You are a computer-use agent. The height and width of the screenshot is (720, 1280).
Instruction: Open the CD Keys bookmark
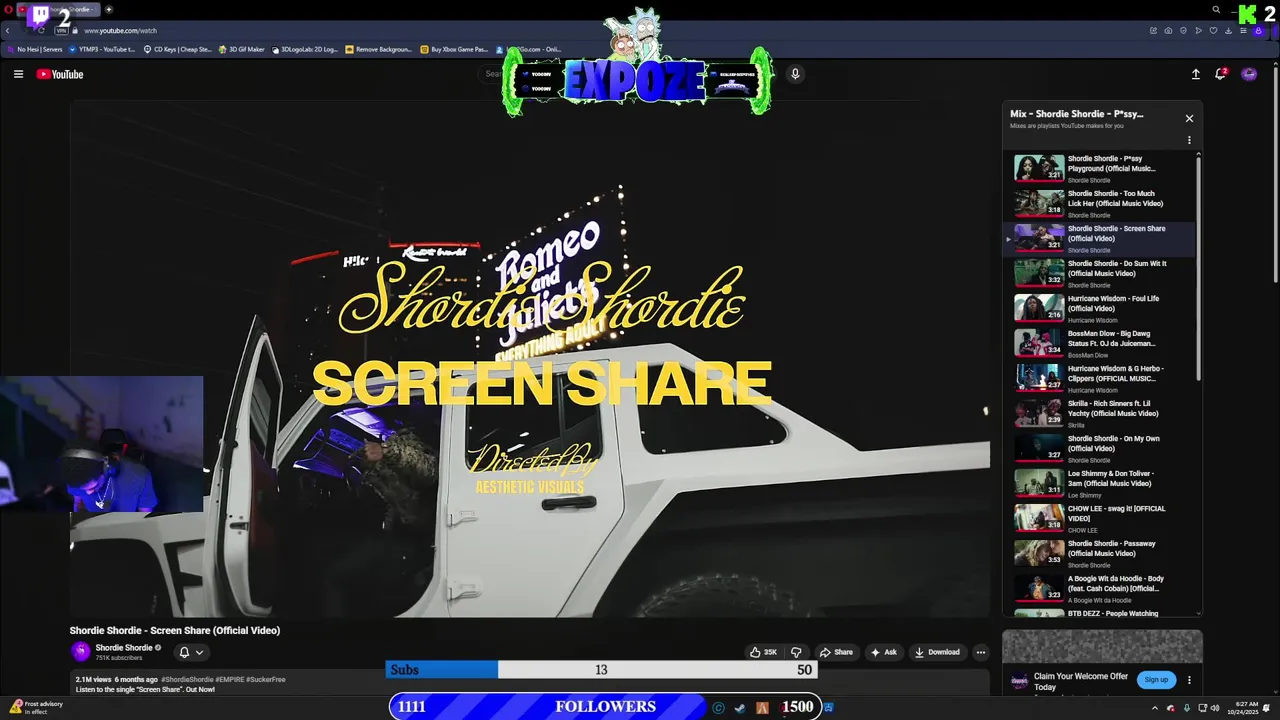pyautogui.click(x=178, y=49)
